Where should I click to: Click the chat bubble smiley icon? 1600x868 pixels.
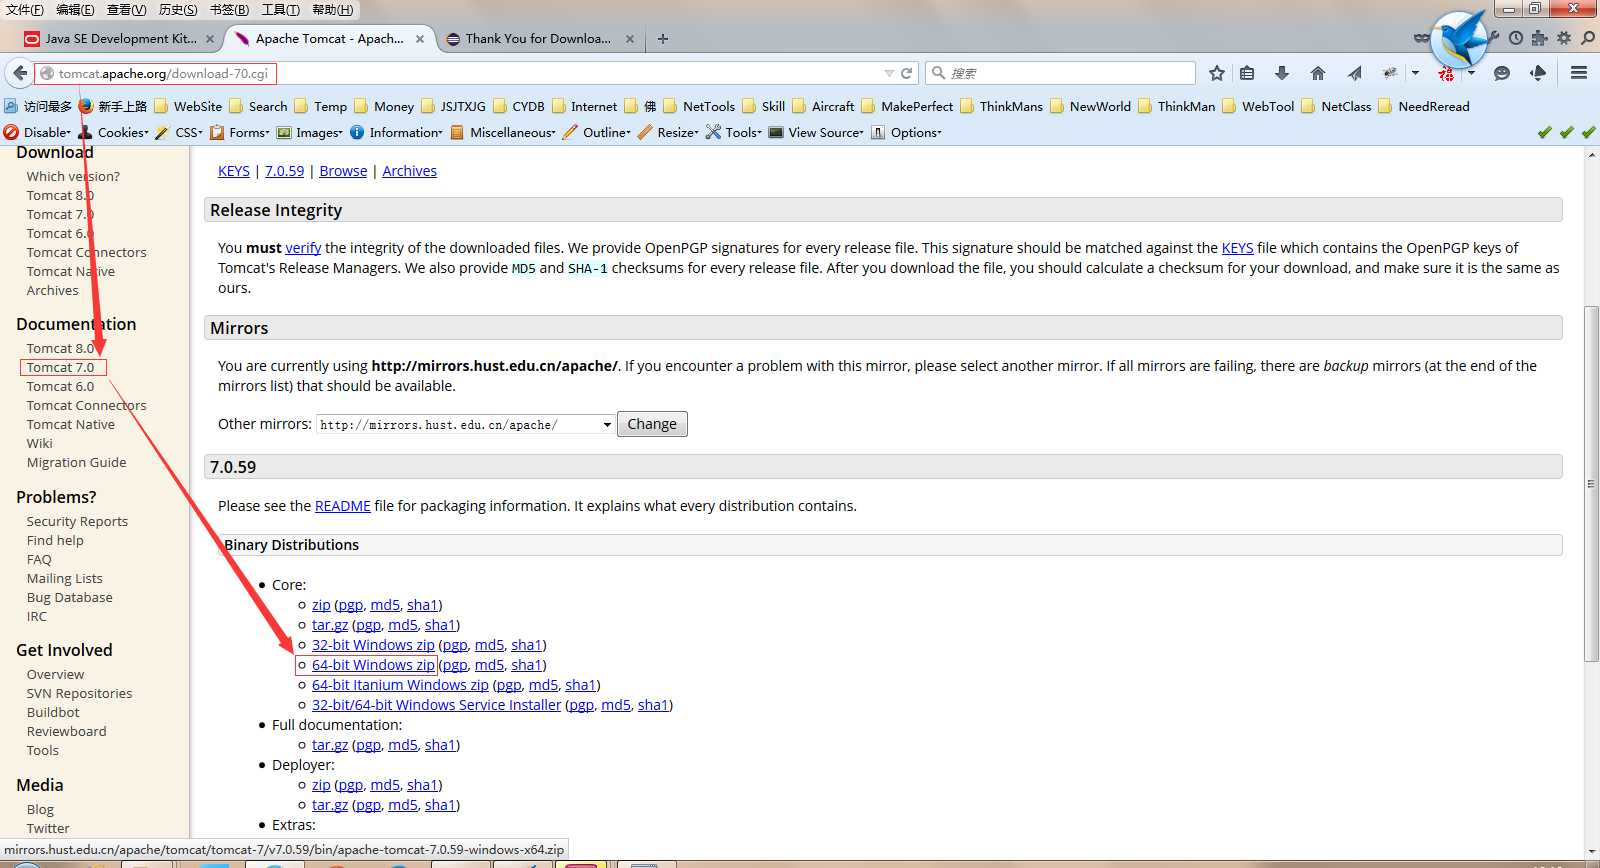click(1501, 73)
